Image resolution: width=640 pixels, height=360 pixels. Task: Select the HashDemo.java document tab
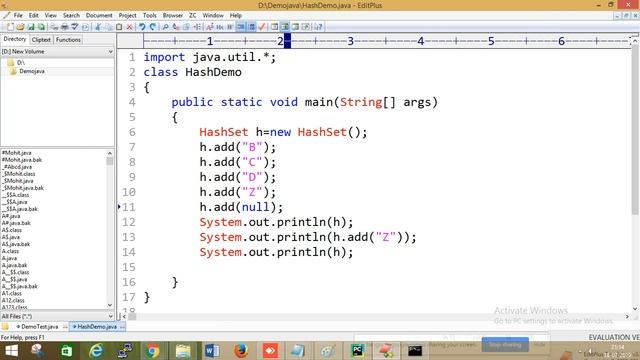[x=97, y=327]
